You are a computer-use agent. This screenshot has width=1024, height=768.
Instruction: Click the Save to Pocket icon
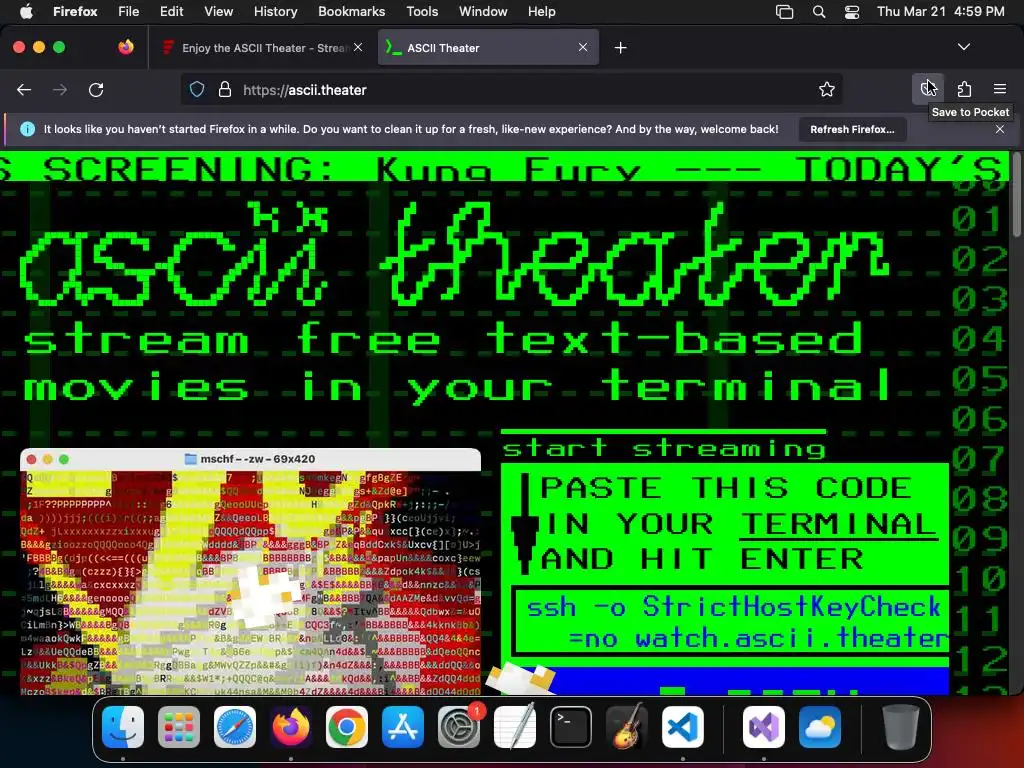pos(928,89)
